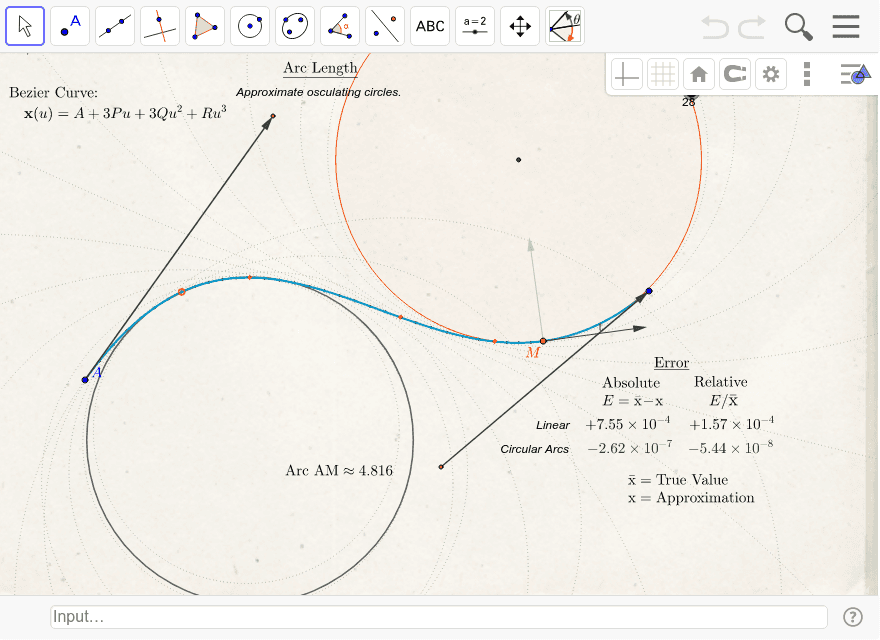Click the 'Arc Length' heading
The width and height of the screenshot is (880, 640).
[x=320, y=68]
